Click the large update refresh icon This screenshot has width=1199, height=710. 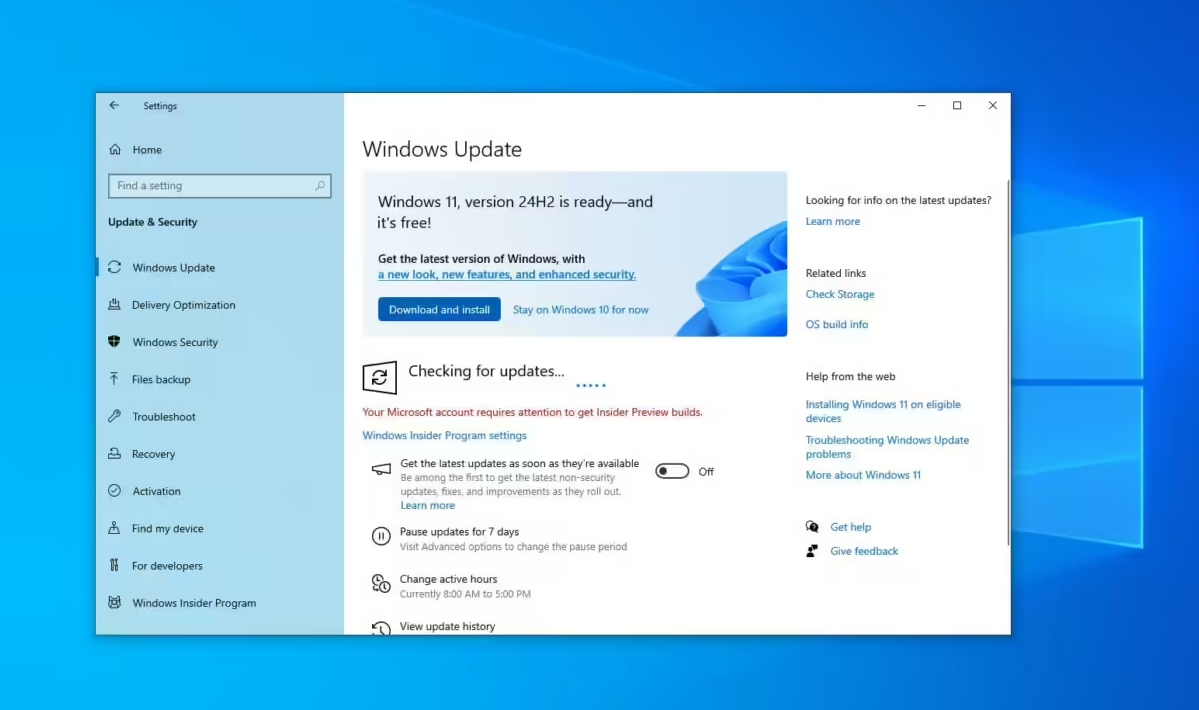379,377
